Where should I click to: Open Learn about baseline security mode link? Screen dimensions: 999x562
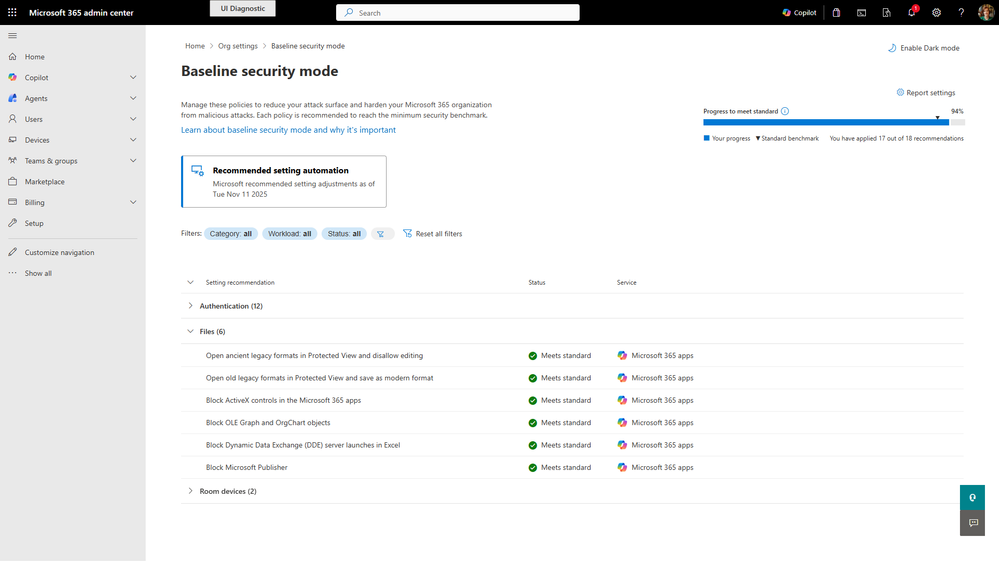coord(288,130)
